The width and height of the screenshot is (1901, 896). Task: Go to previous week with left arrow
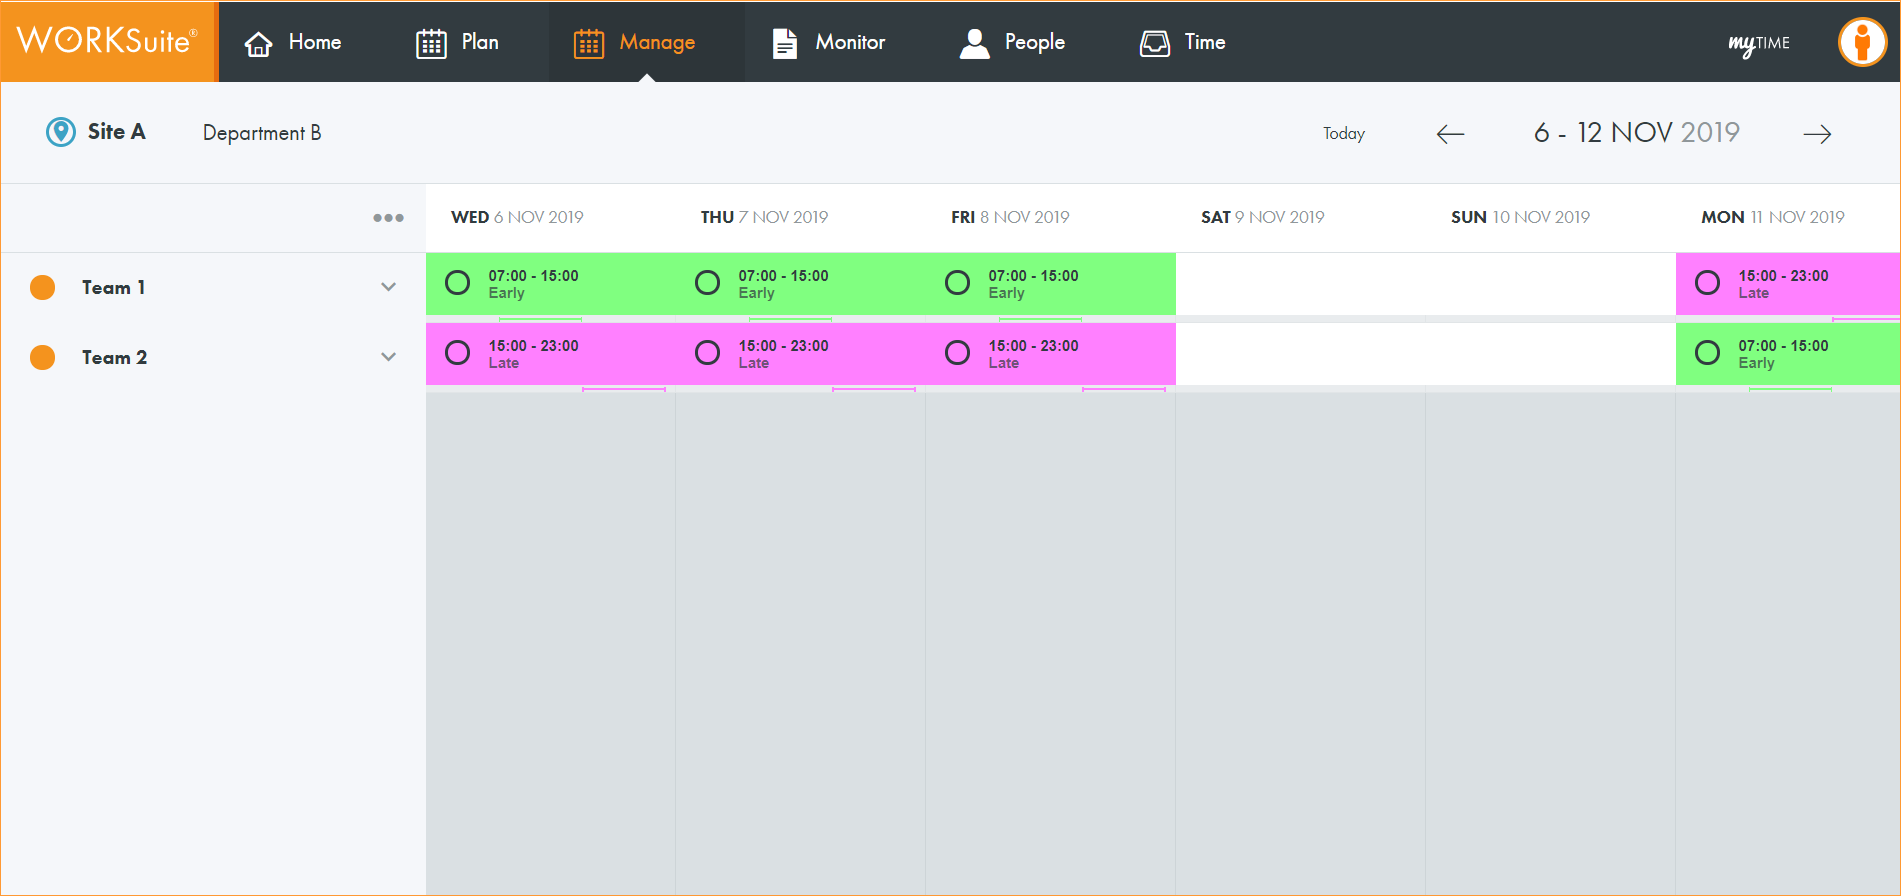coord(1450,134)
